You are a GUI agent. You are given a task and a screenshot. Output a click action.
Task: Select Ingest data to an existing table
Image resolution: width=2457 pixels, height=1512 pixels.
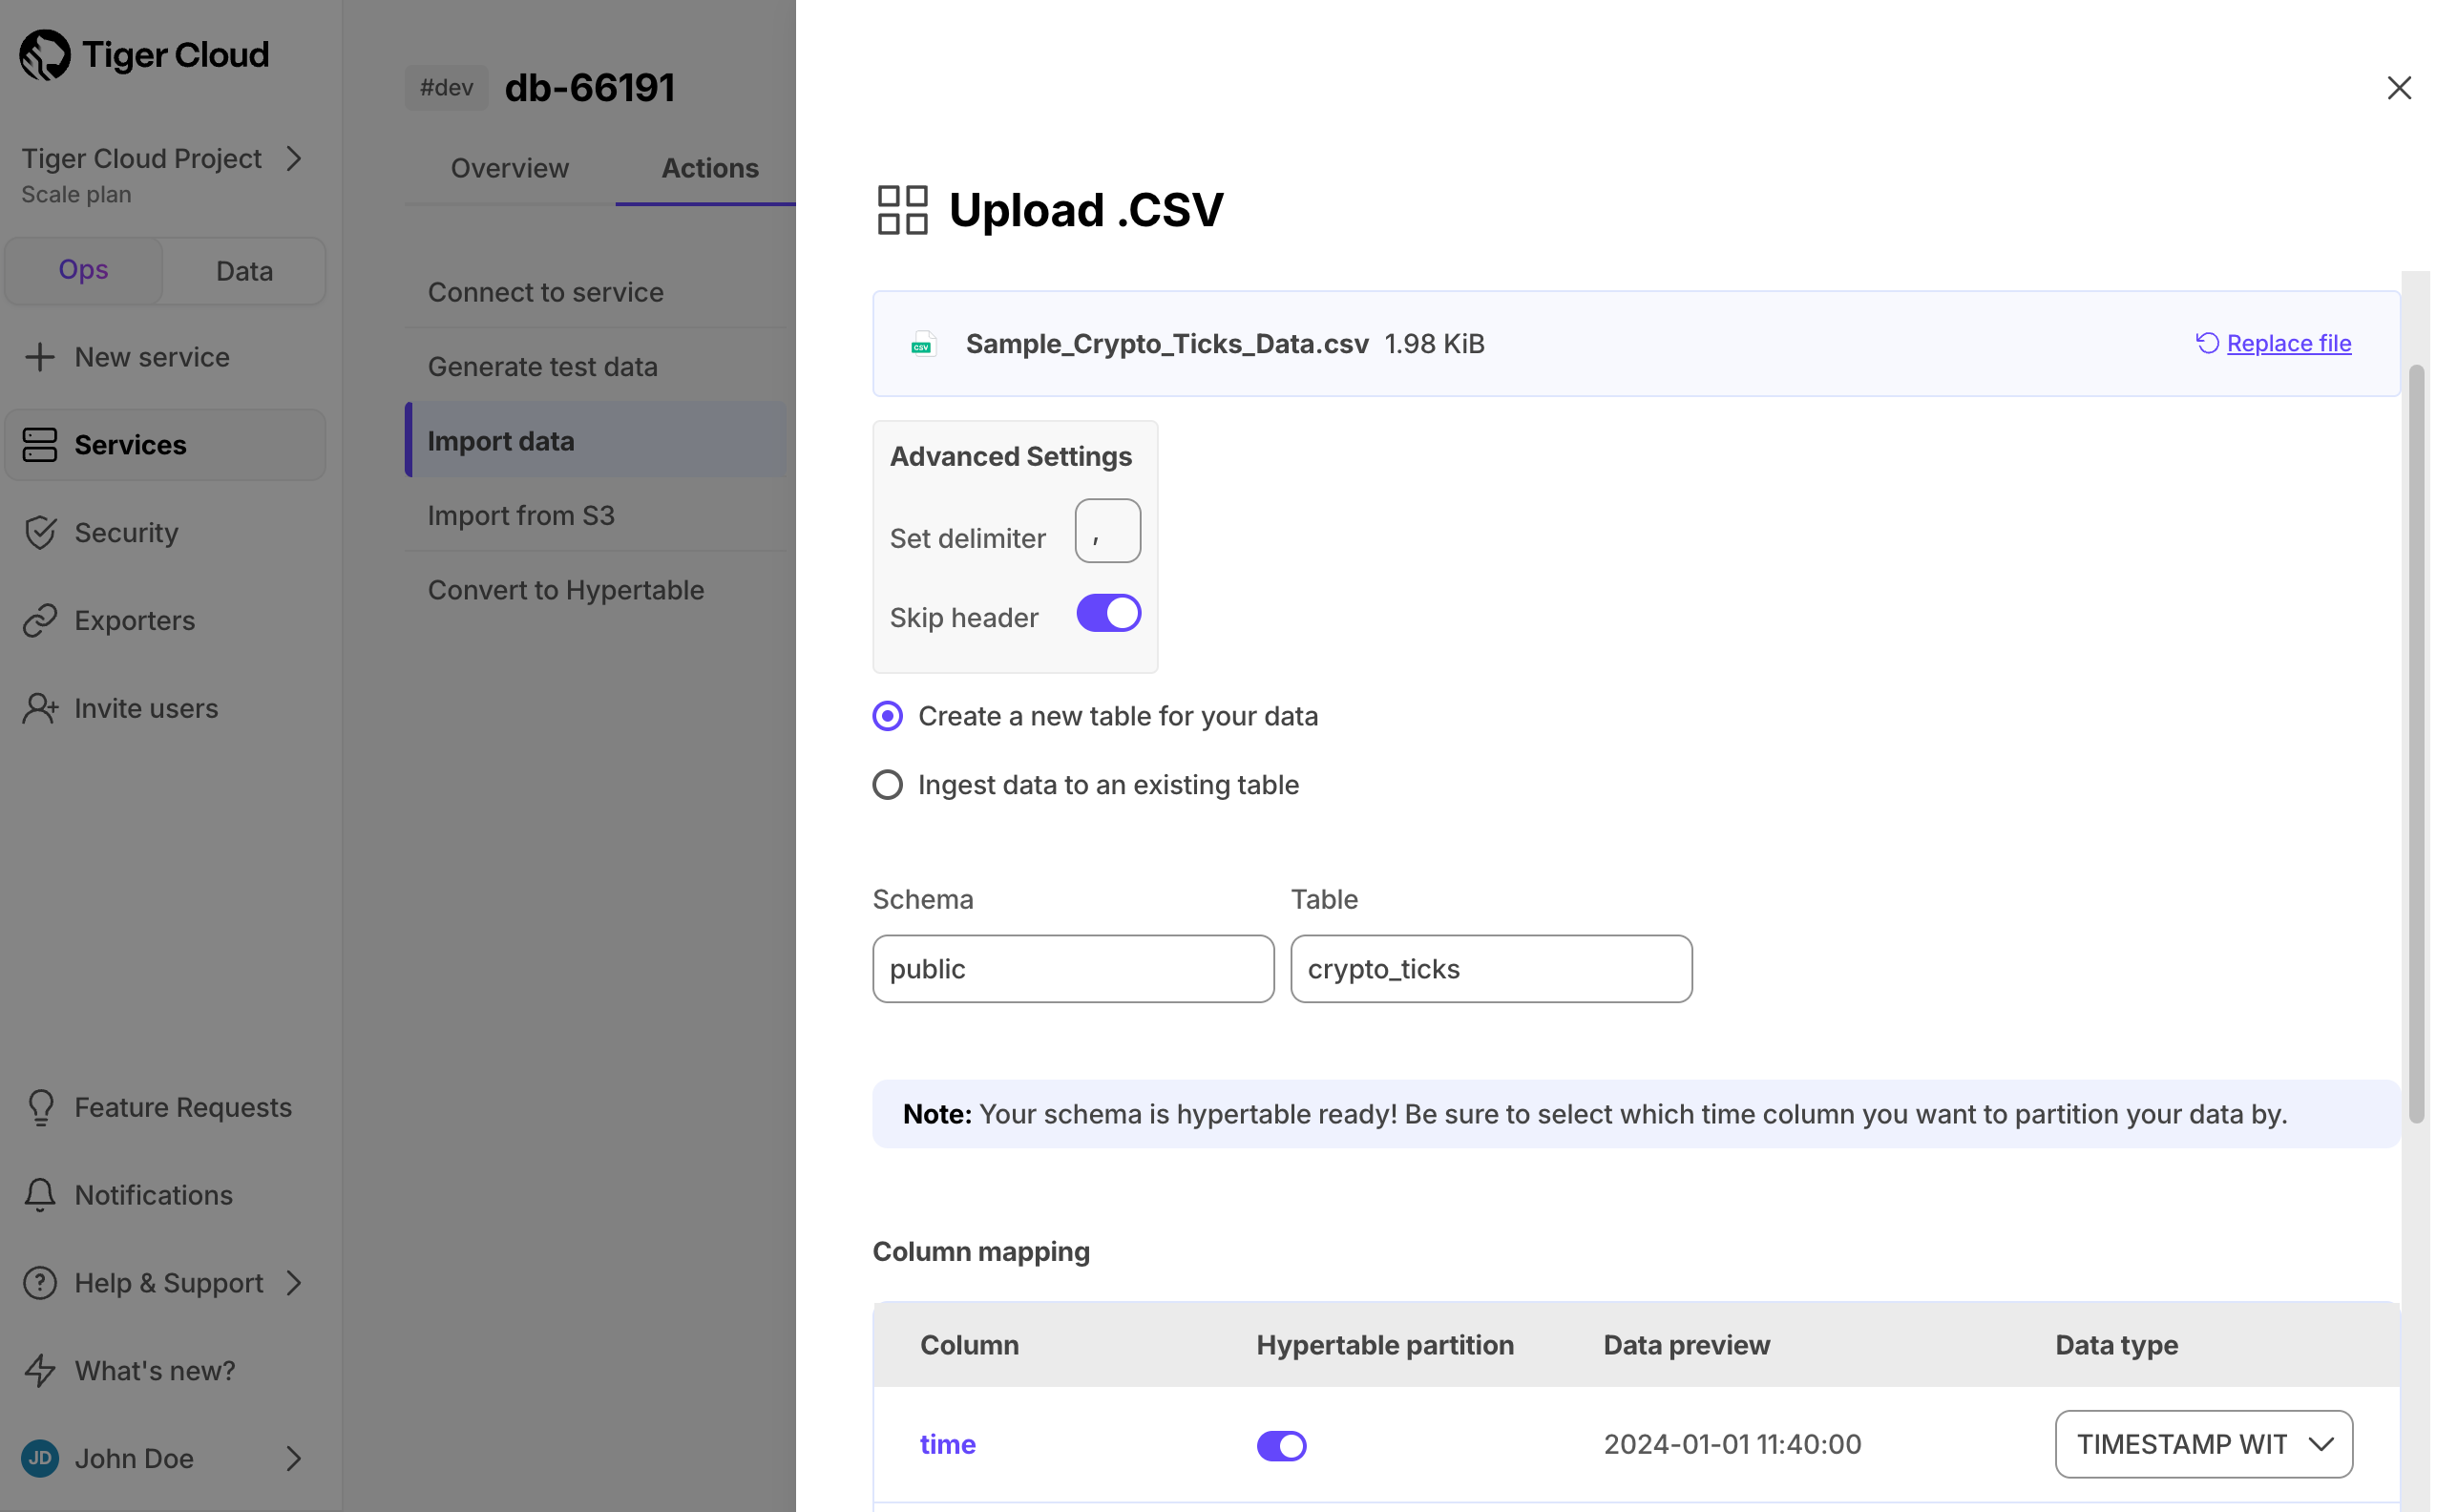(887, 784)
